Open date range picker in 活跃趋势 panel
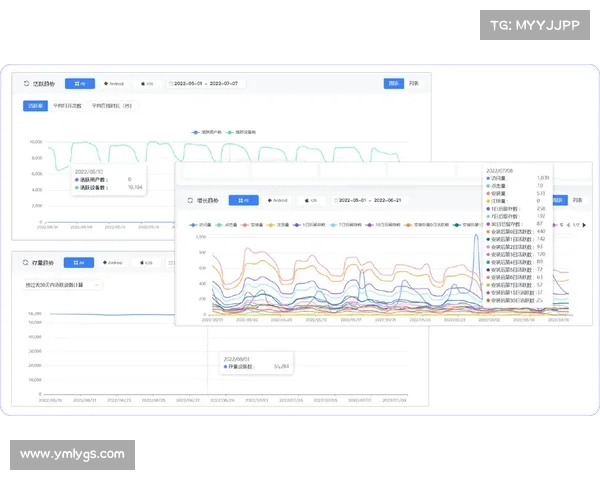 (210, 84)
